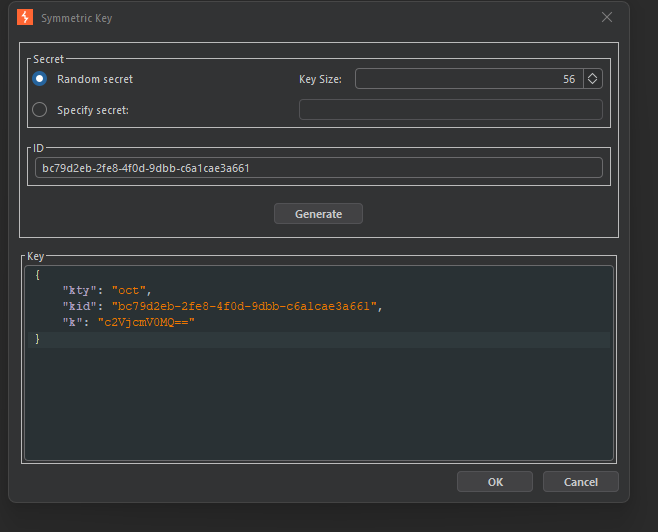The height and width of the screenshot is (532, 658).
Task: Click the Symmetric Key window title
Action: tap(76, 18)
